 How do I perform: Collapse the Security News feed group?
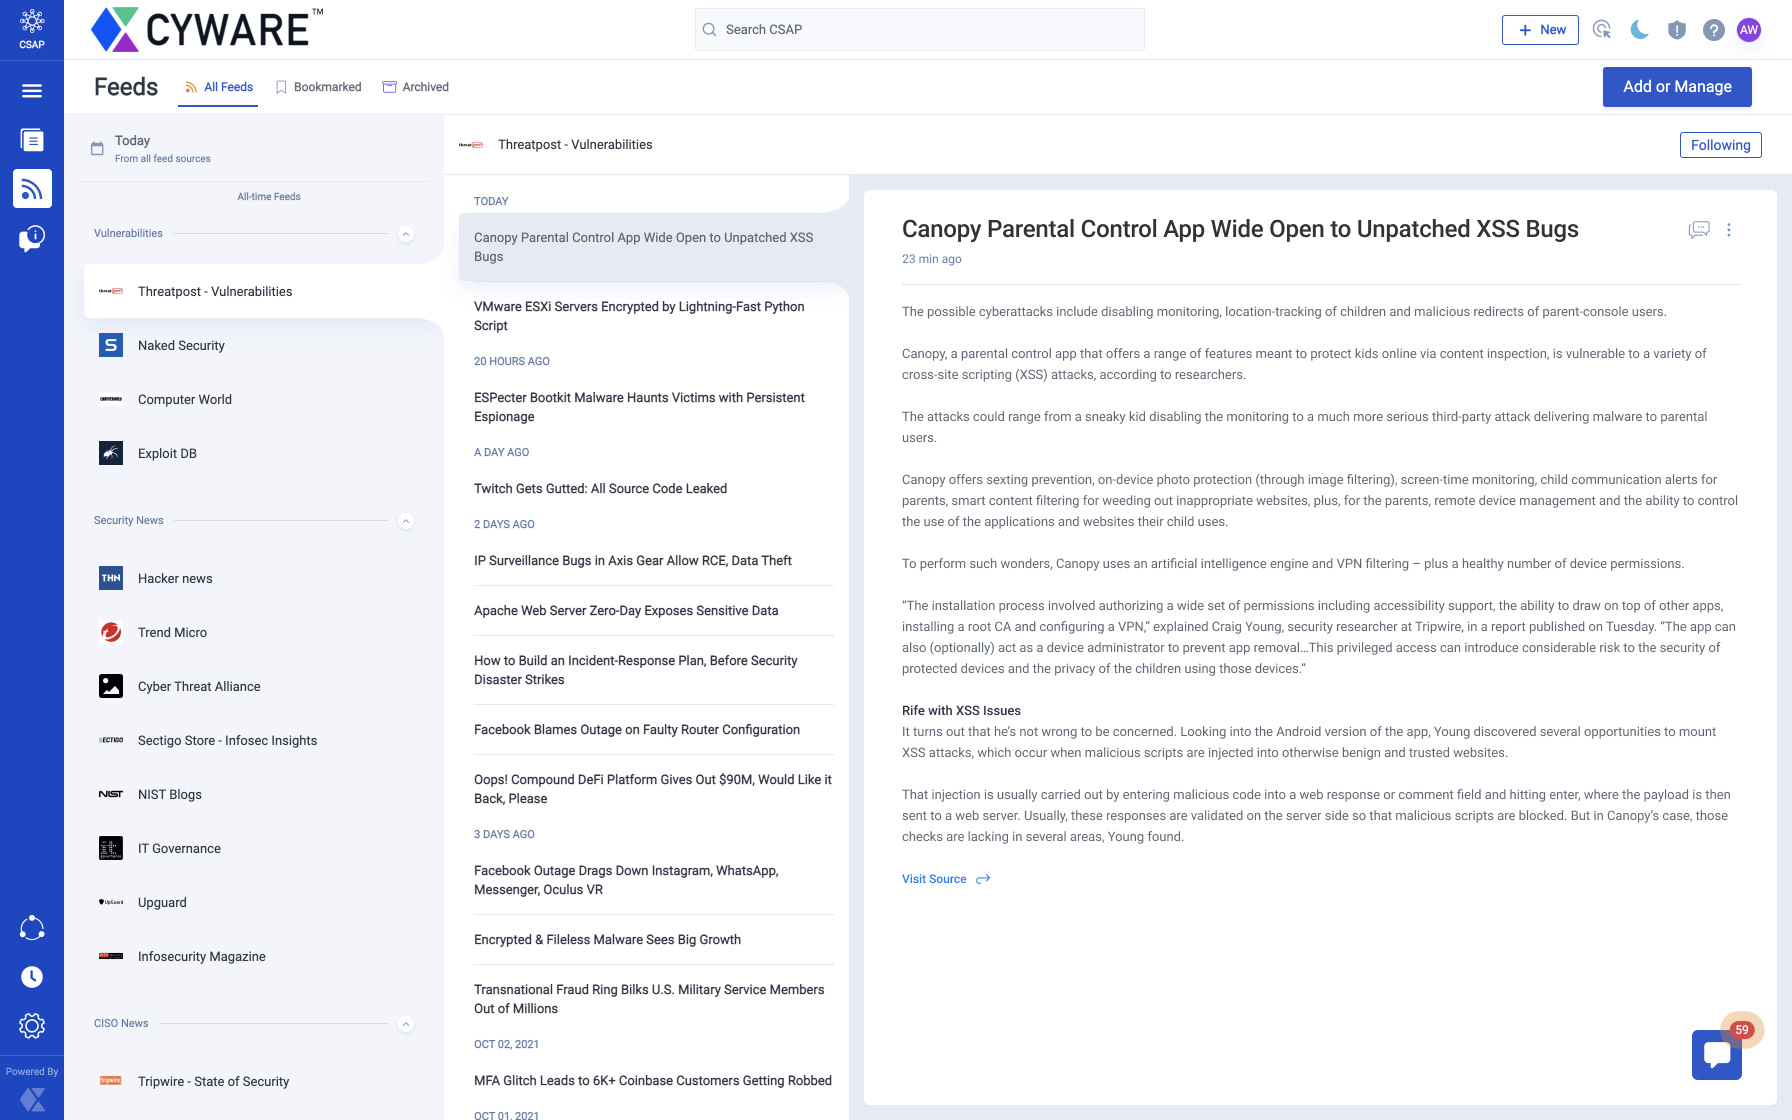pyautogui.click(x=406, y=521)
